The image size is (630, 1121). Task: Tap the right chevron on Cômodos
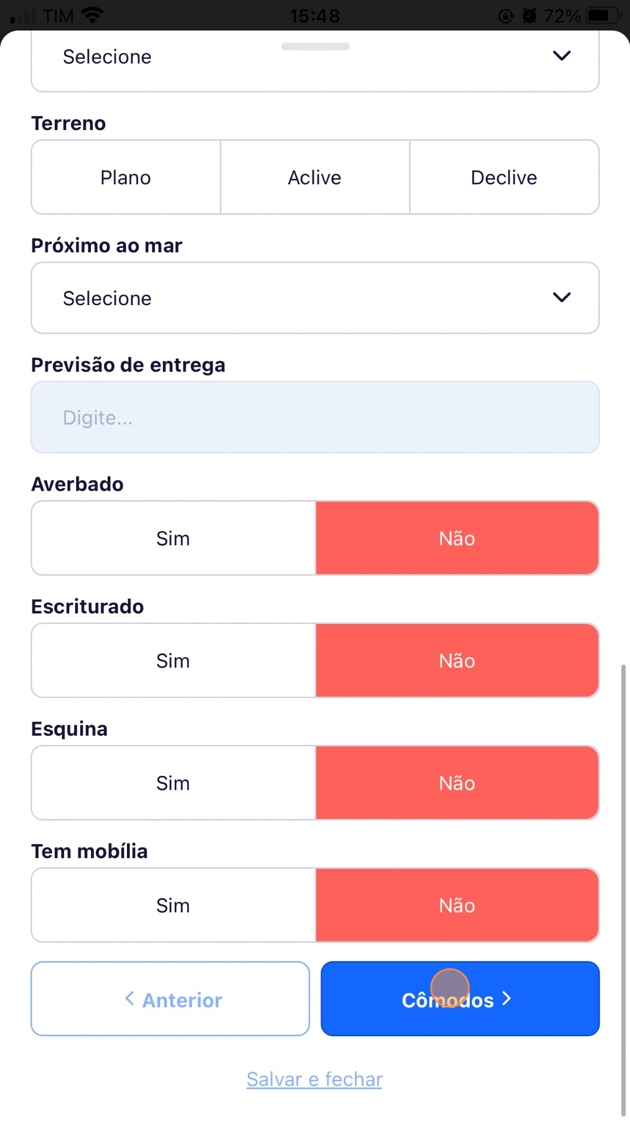[x=507, y=998]
